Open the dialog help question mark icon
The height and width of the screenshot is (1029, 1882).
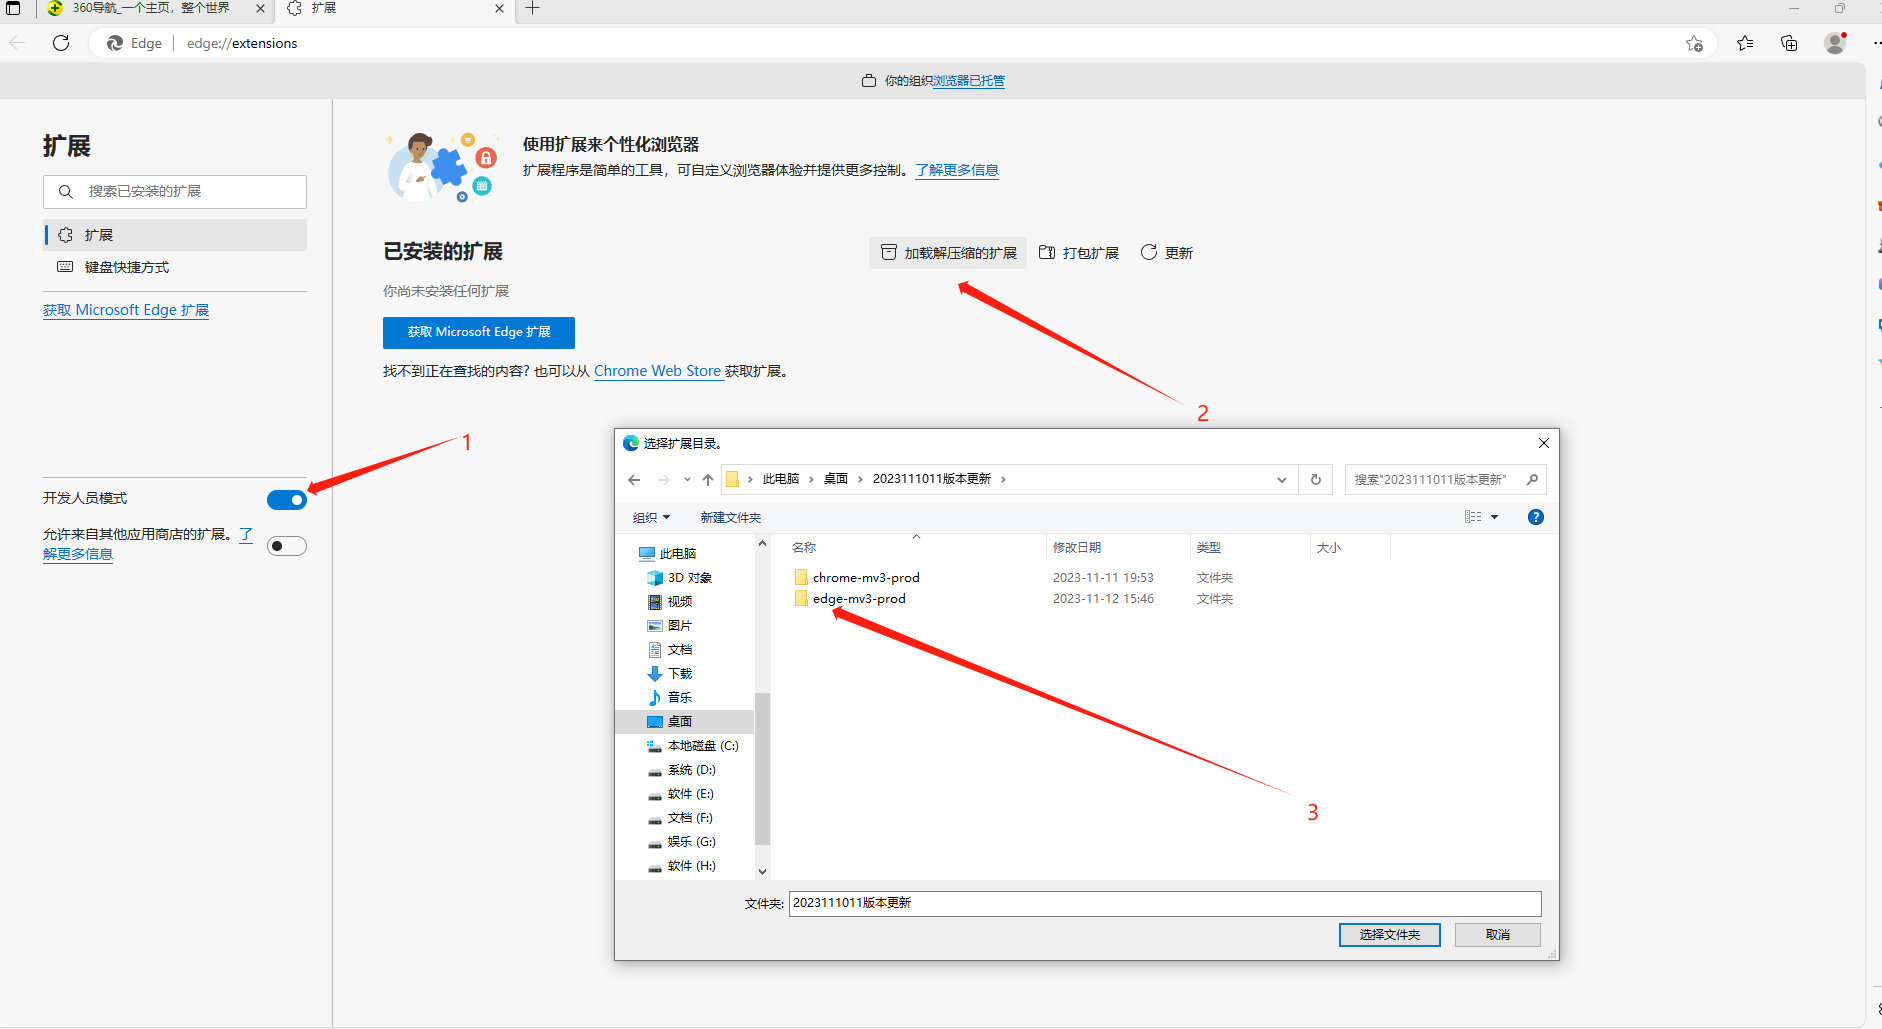point(1535,517)
